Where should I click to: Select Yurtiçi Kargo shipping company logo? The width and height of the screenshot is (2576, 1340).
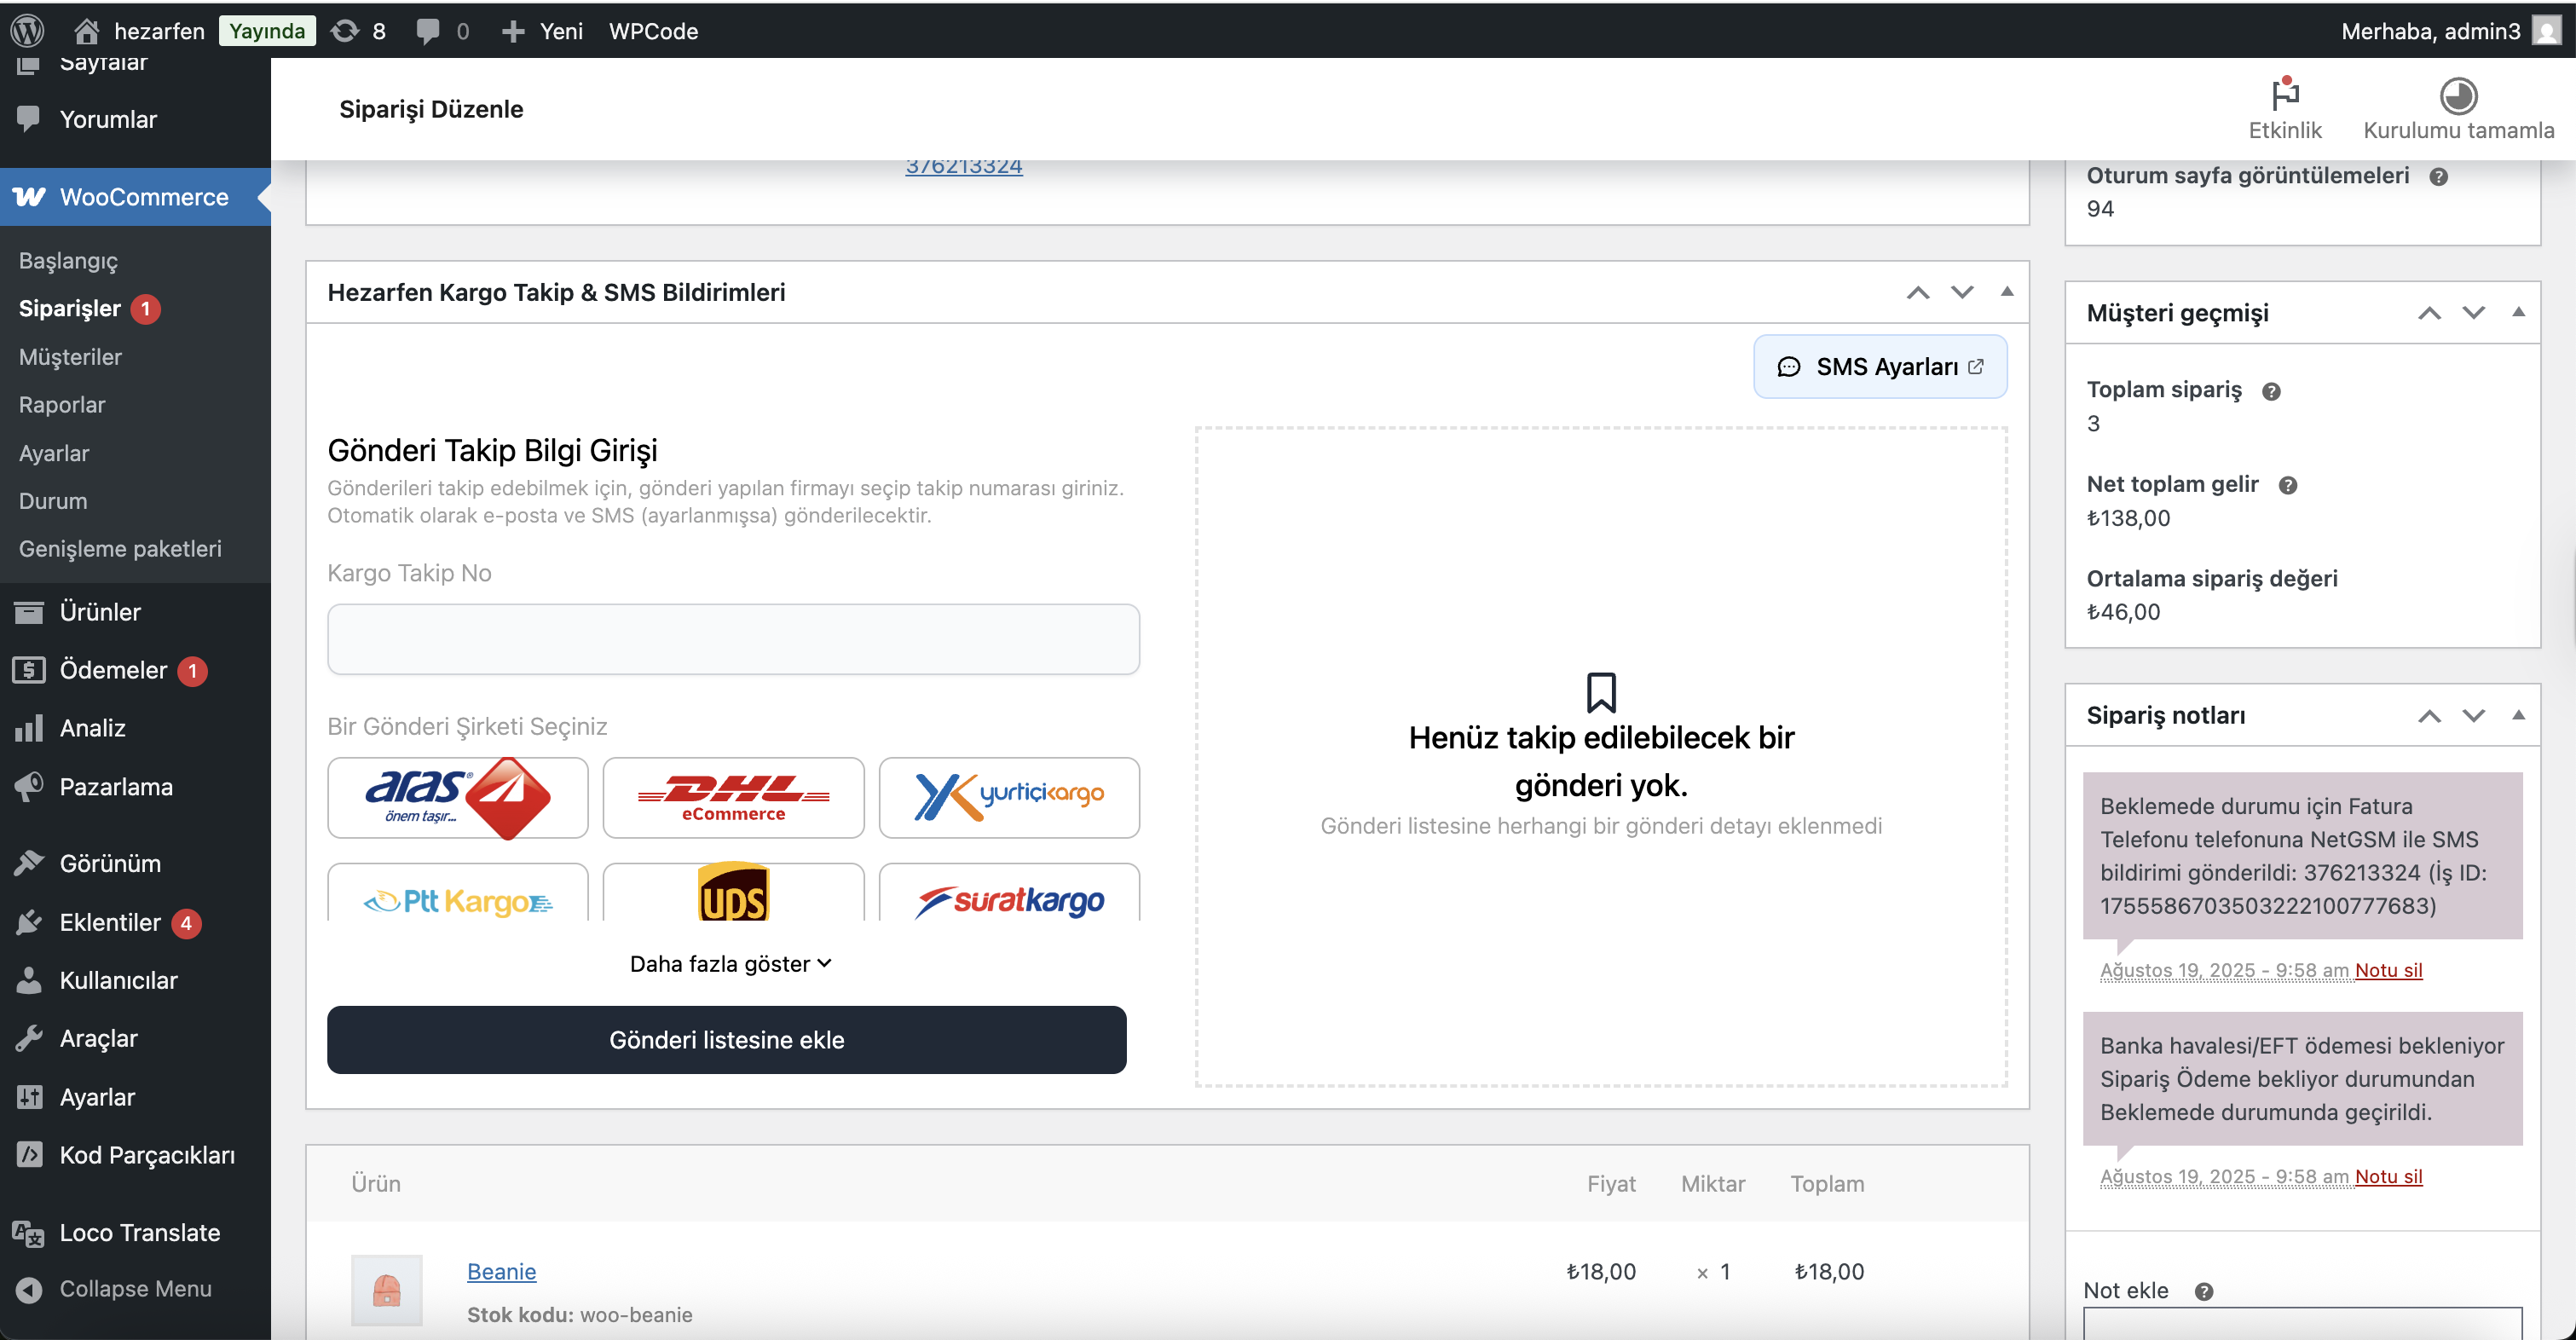click(x=1008, y=798)
